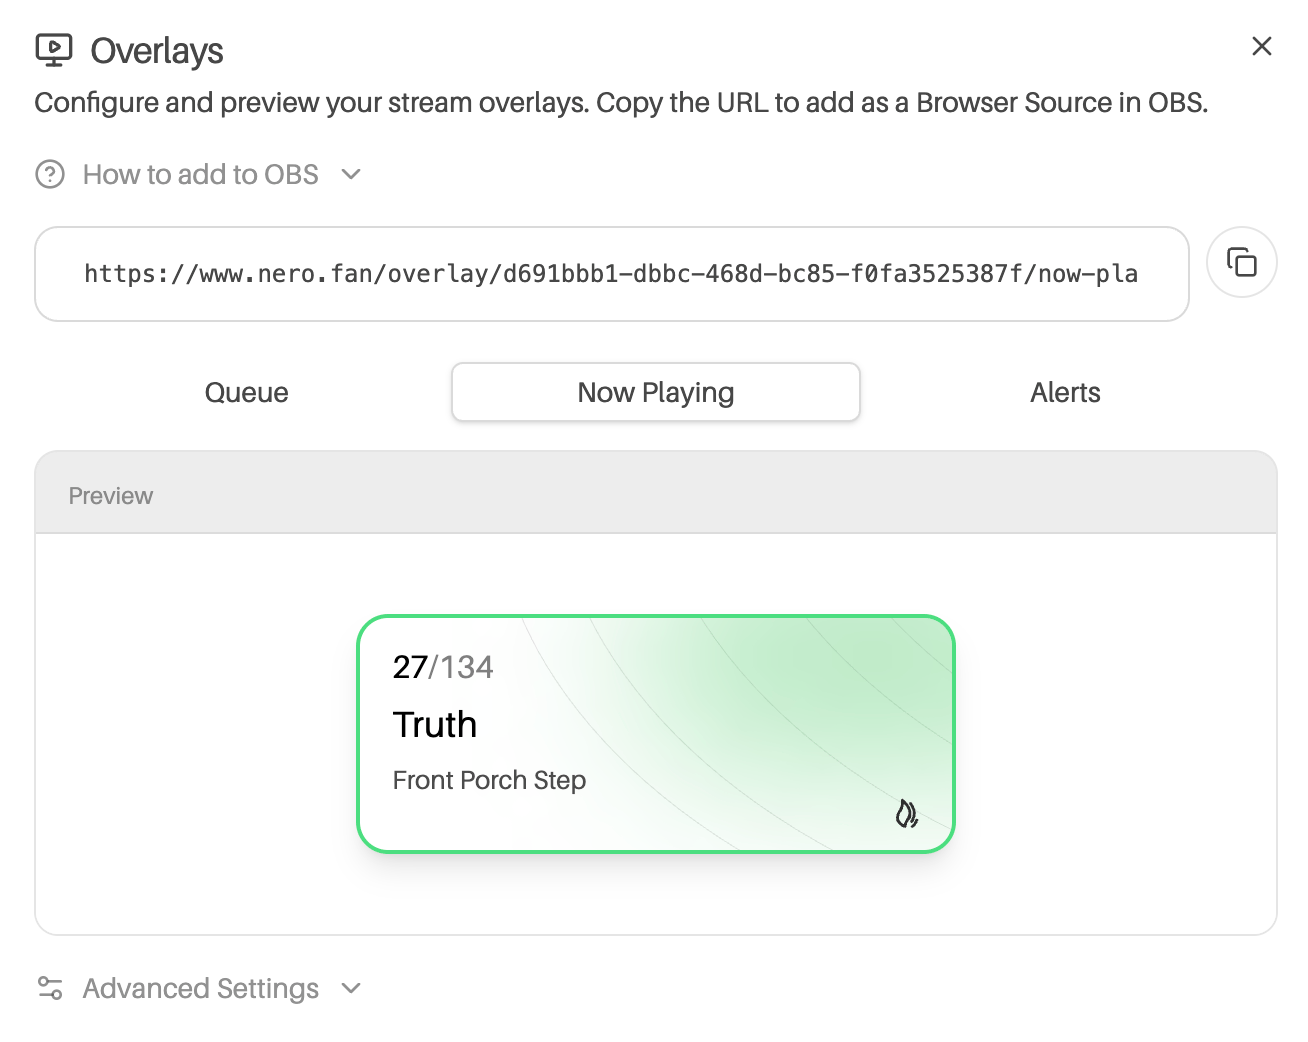Expand the Advanced Settings chevron
The image size is (1308, 1042).
click(x=351, y=988)
